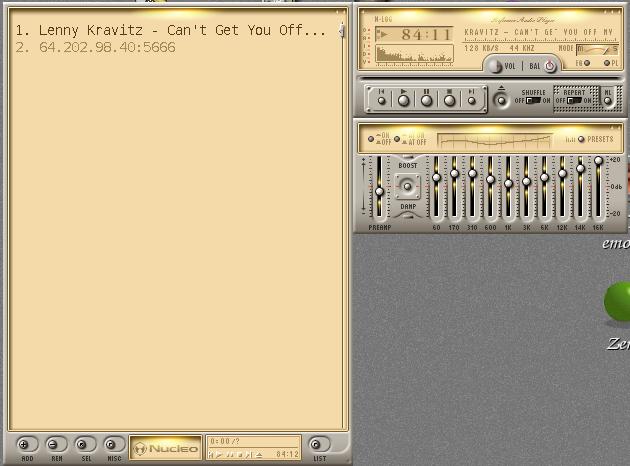Click the Next track knob
Viewport: 630px width, 466px height.
click(x=472, y=101)
